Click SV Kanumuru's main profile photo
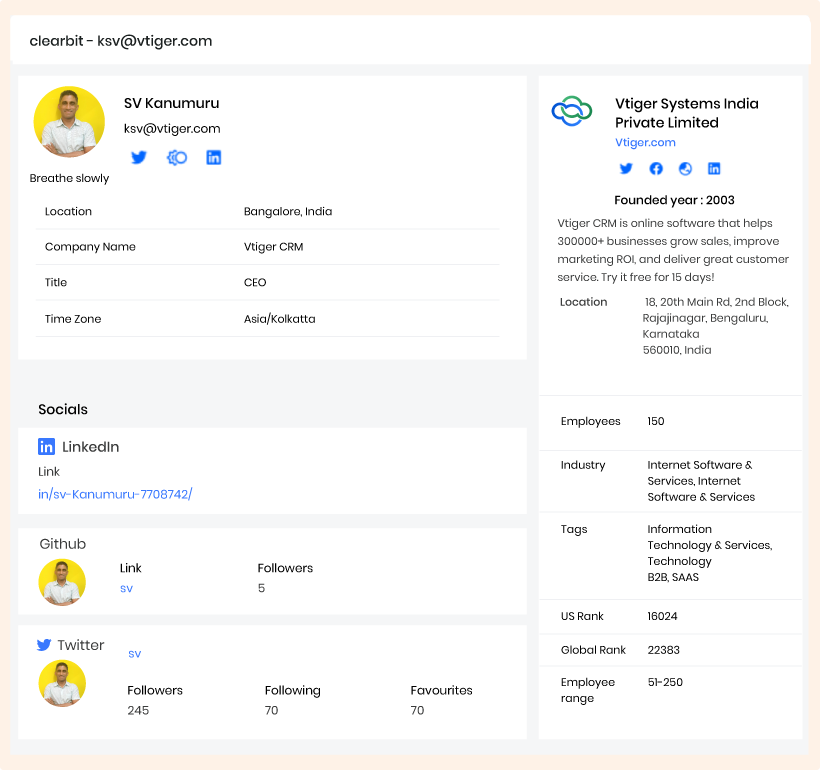The image size is (820, 770). (x=69, y=122)
